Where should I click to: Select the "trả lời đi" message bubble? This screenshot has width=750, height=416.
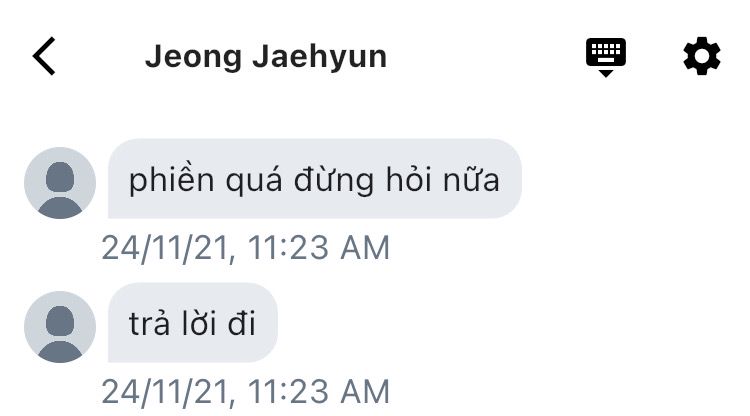[x=193, y=323]
